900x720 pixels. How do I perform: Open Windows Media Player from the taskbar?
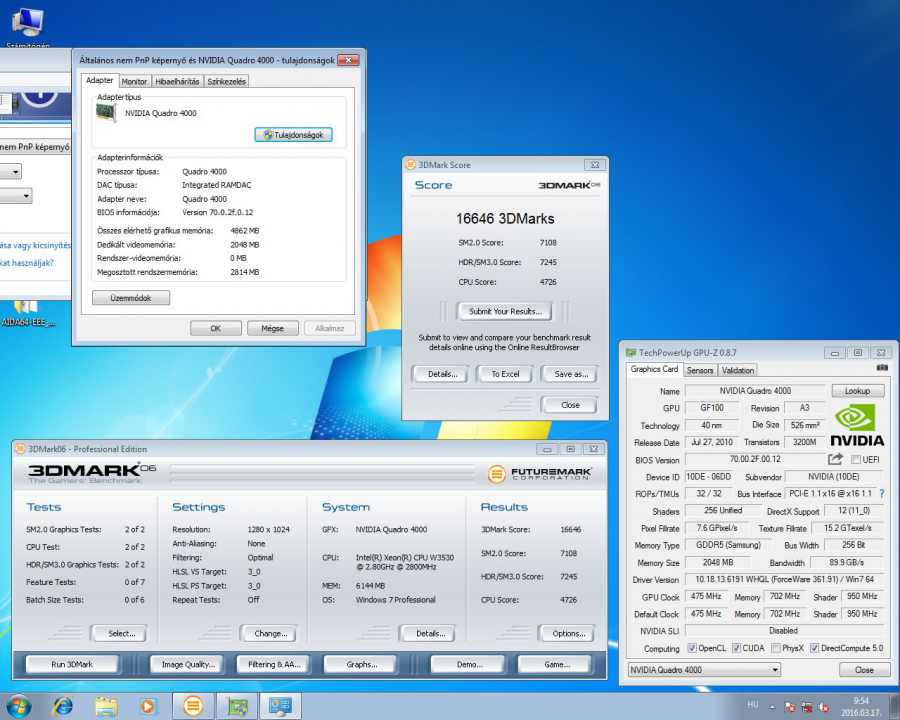[148, 706]
